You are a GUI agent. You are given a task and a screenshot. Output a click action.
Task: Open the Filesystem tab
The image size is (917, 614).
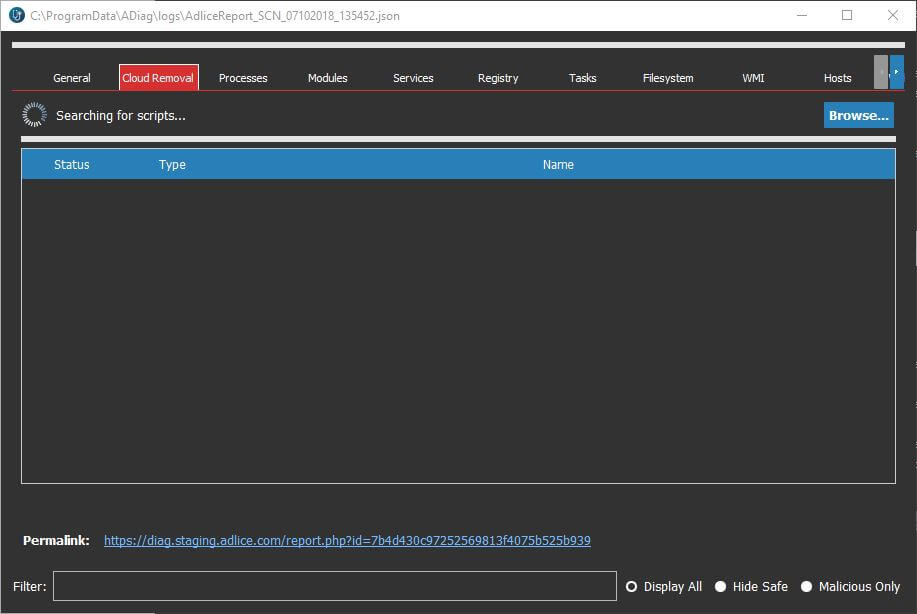[668, 78]
